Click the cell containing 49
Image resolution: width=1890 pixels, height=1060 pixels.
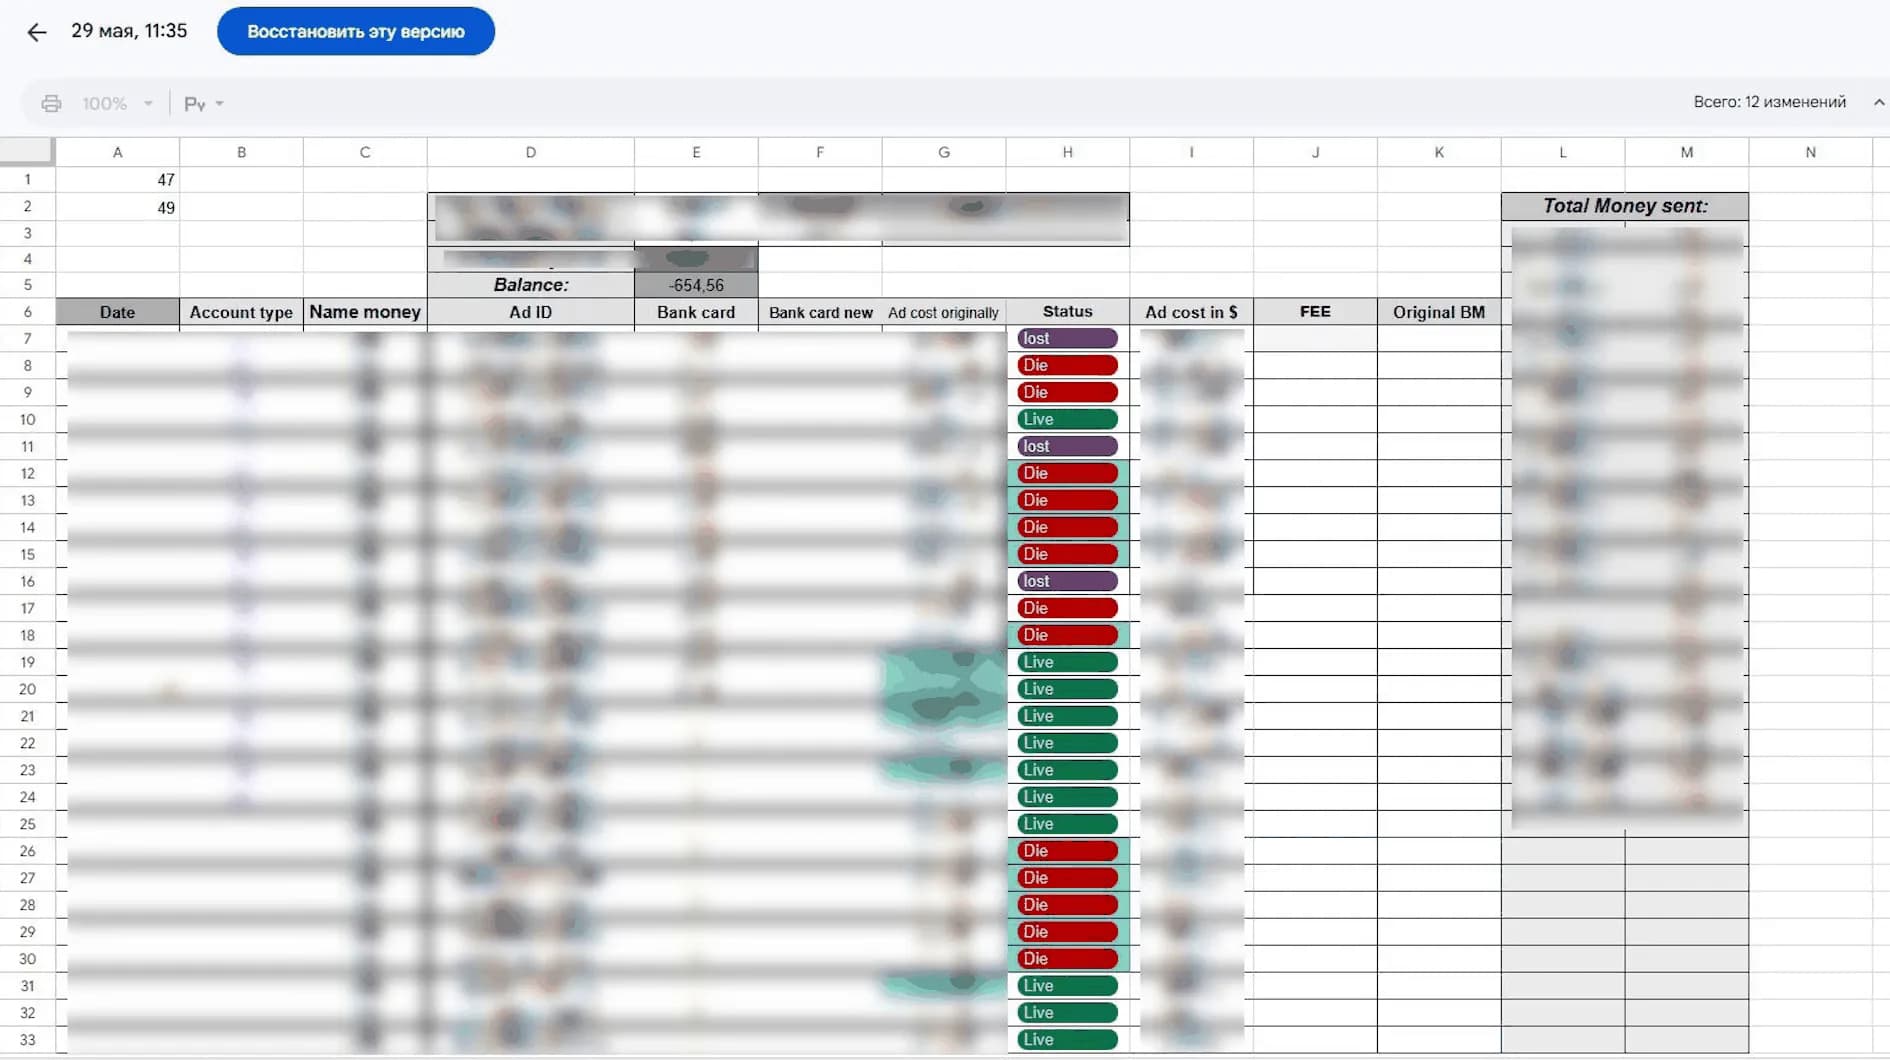tap(117, 207)
